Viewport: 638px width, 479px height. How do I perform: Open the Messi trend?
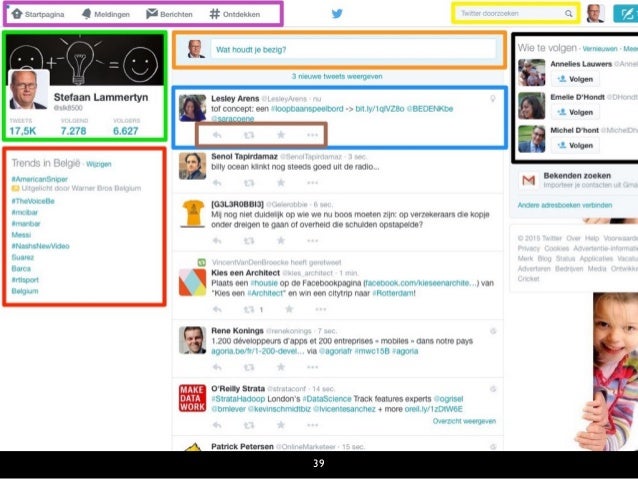pos(21,235)
